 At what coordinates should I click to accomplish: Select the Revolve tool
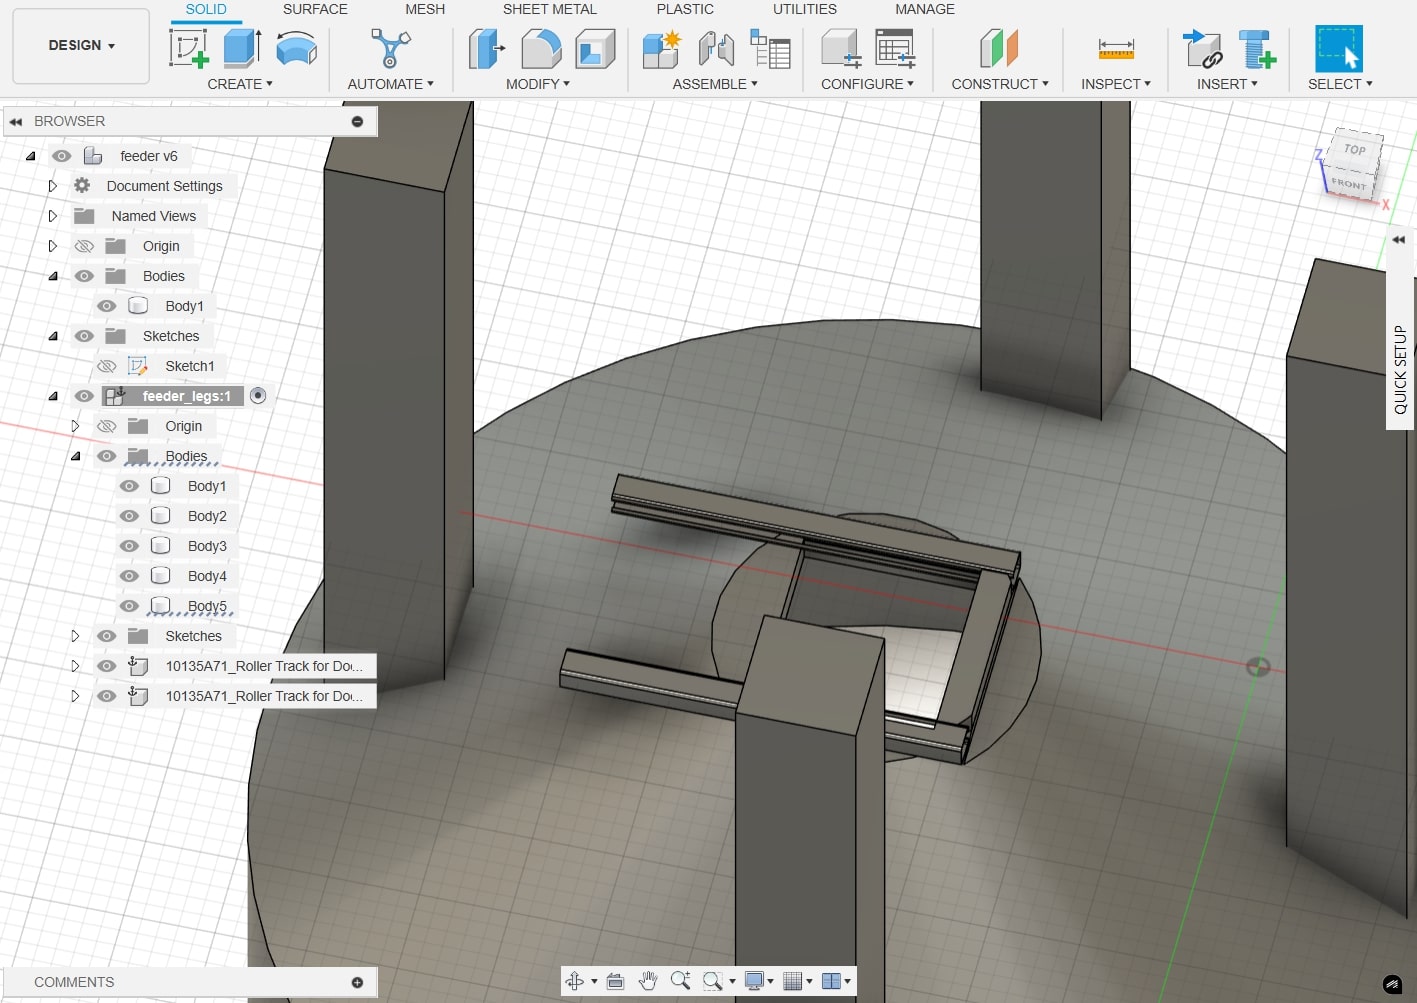coord(296,48)
